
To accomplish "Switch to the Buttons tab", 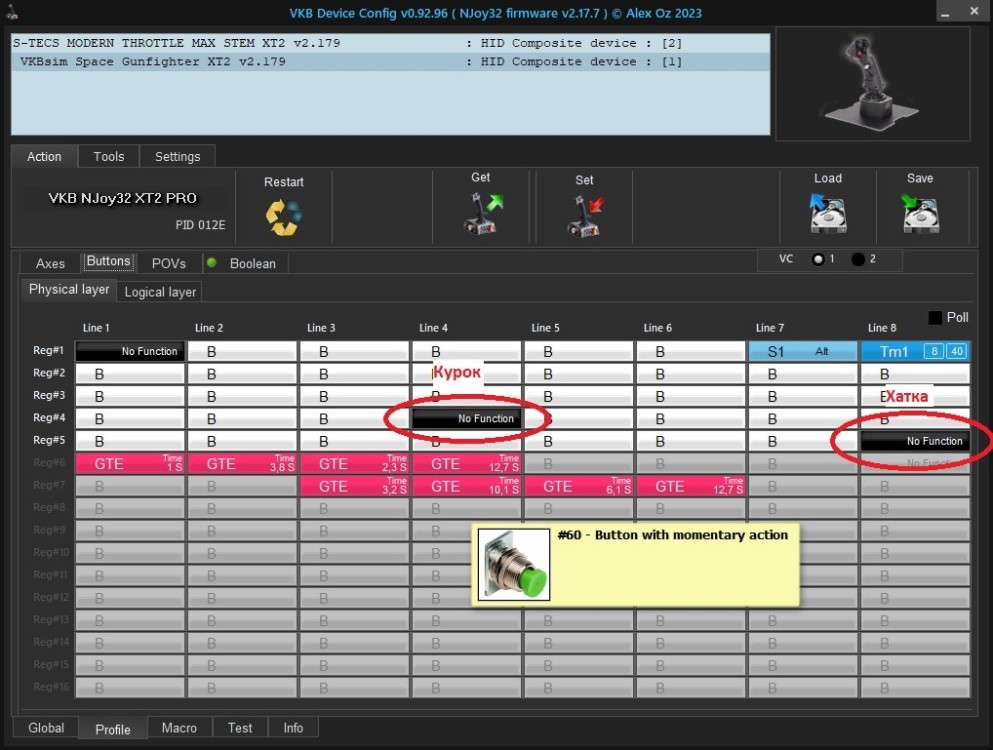I will pos(108,262).
